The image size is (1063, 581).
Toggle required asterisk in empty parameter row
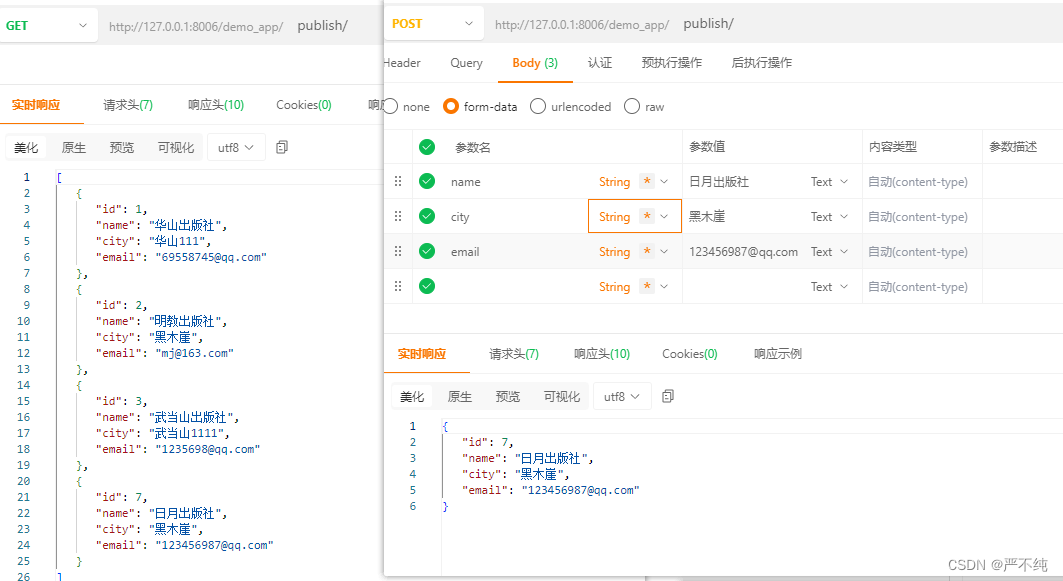point(647,286)
